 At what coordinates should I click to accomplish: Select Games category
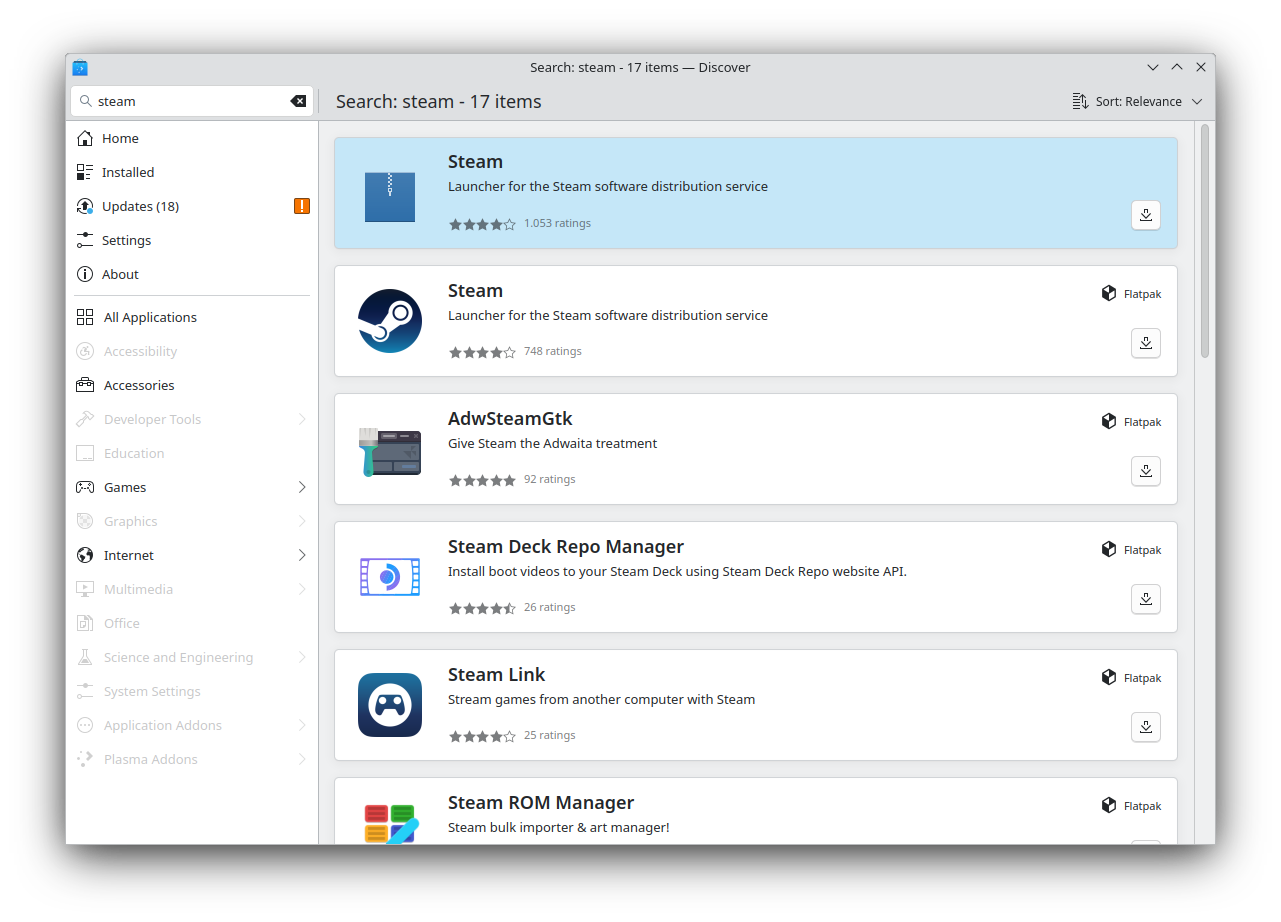coord(192,487)
